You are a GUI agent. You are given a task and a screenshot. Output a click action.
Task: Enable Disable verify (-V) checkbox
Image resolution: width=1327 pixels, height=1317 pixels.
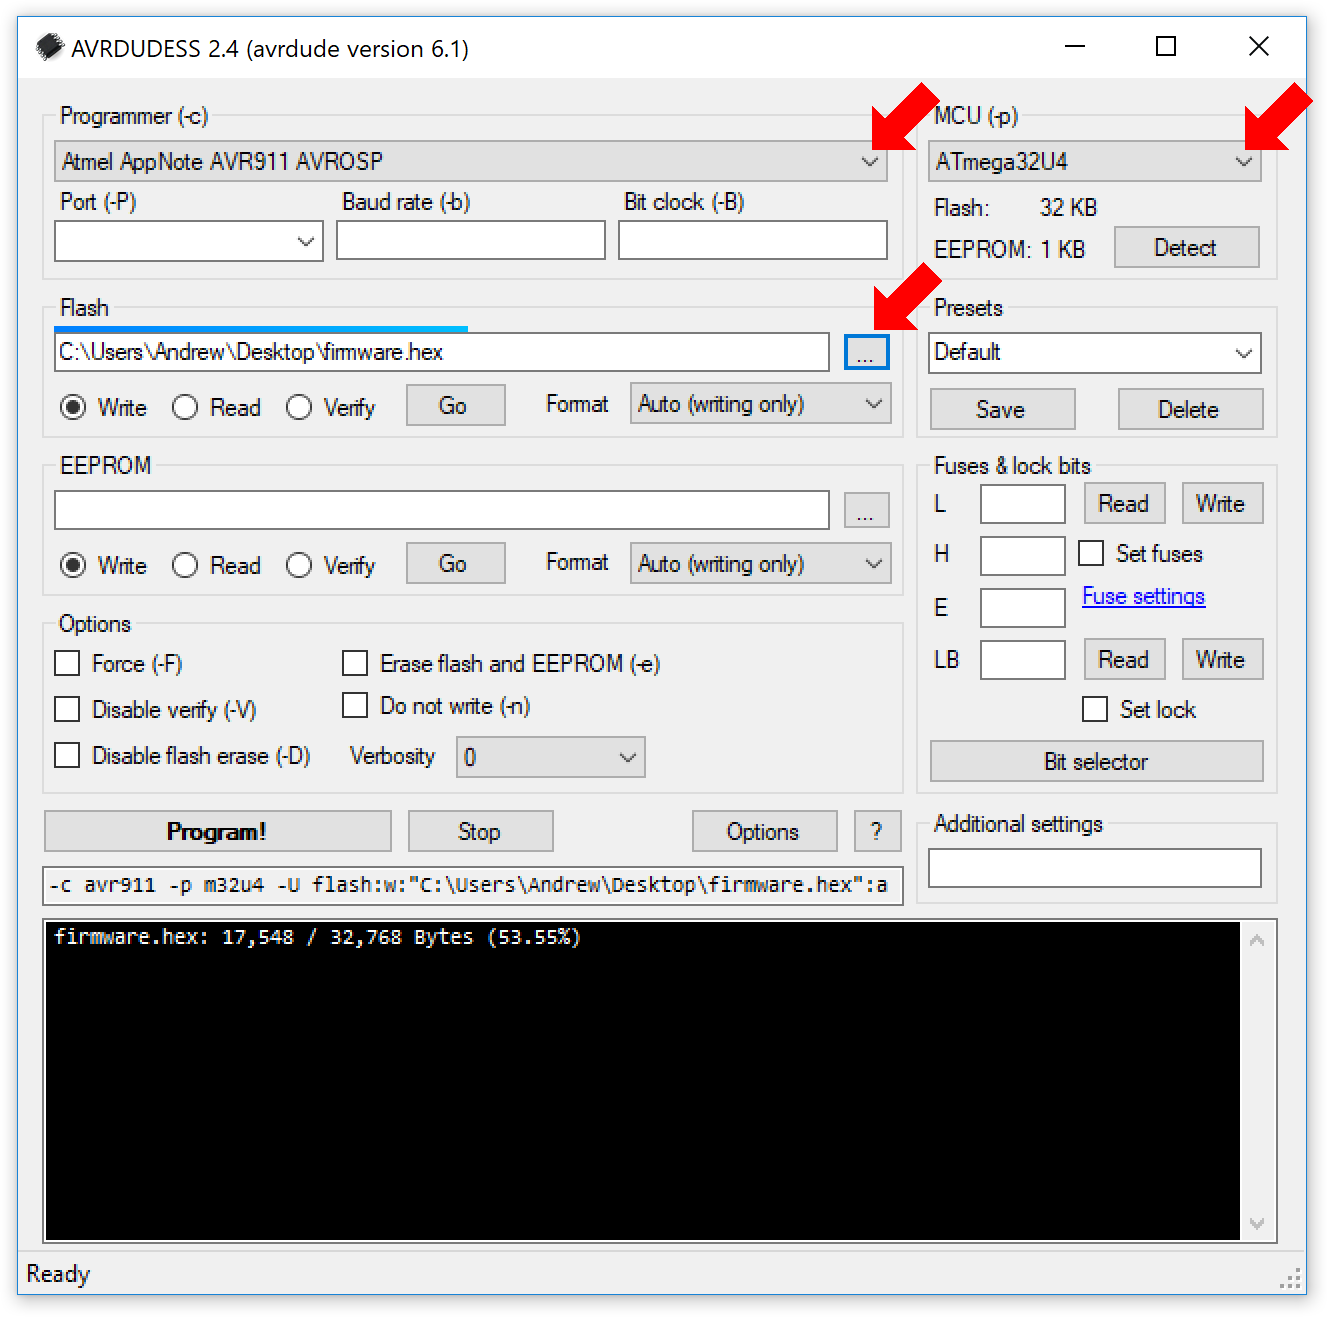click(x=67, y=709)
